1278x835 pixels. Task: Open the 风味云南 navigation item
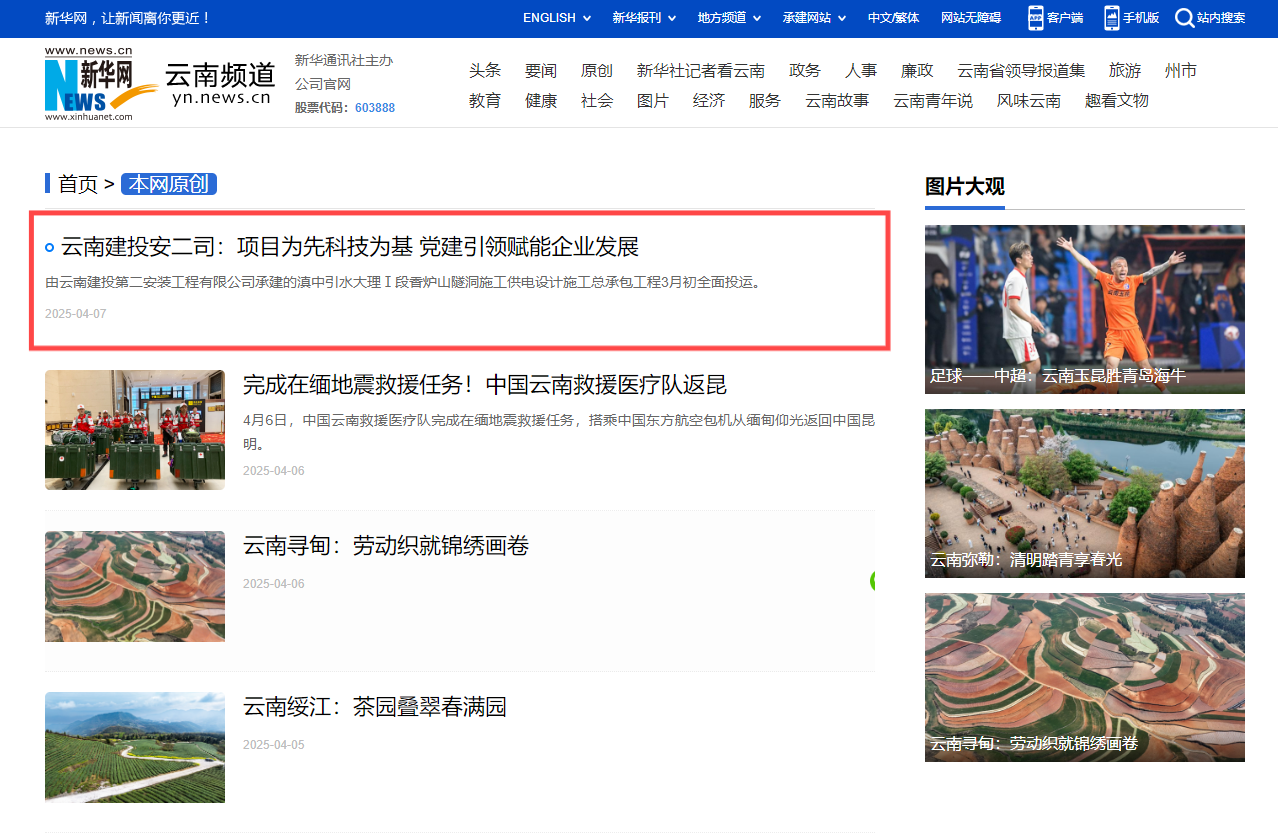tap(1029, 101)
